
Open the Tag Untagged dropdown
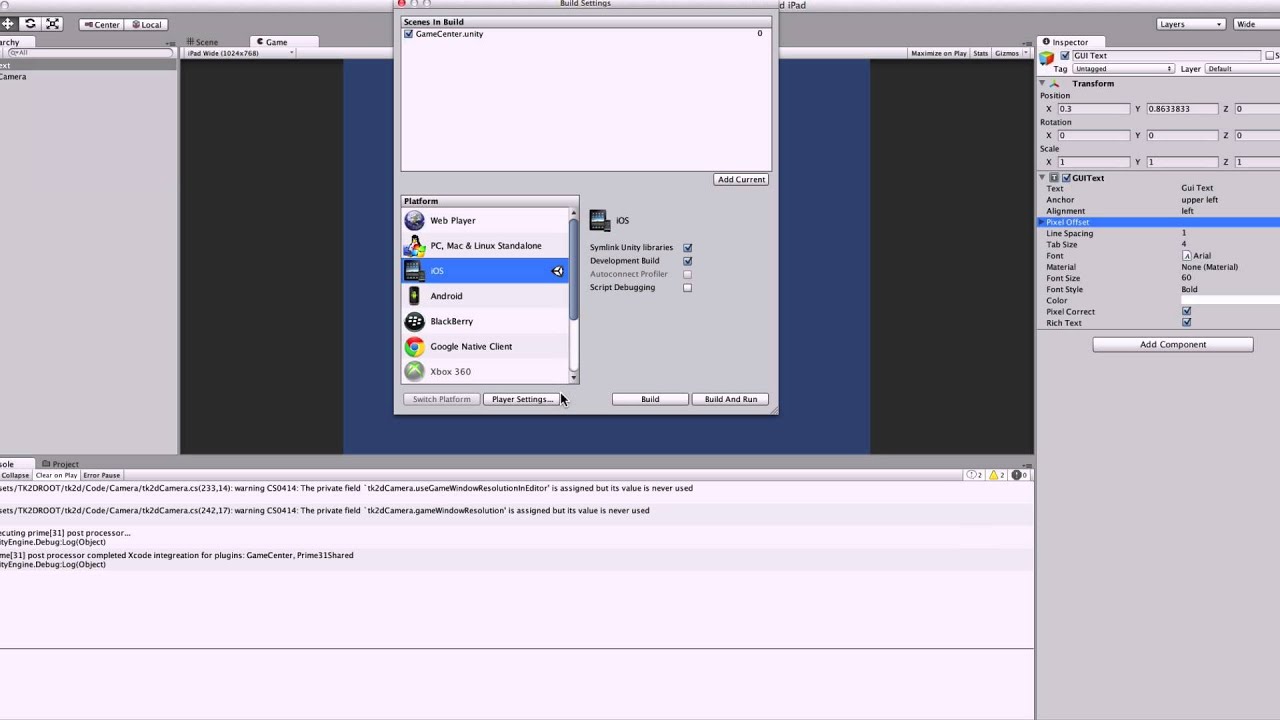coord(1123,69)
